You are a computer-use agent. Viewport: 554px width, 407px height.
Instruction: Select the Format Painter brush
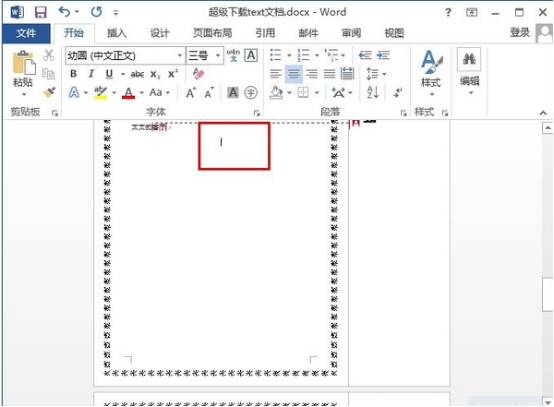(x=49, y=92)
